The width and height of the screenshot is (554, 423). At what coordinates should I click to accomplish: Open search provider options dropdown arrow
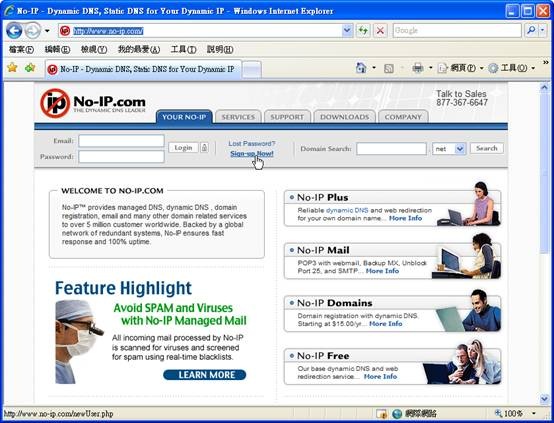(543, 31)
